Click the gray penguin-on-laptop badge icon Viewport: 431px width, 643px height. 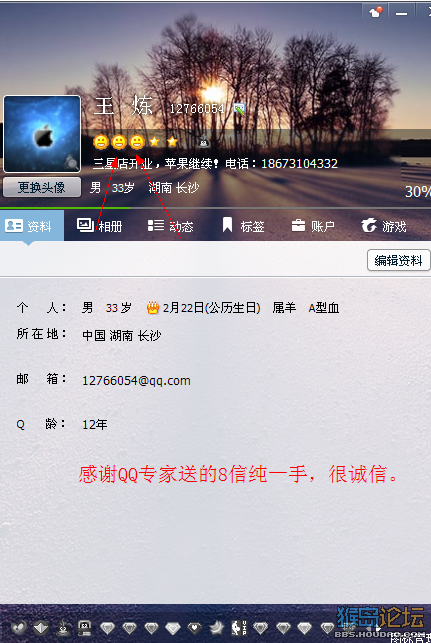tap(84, 627)
